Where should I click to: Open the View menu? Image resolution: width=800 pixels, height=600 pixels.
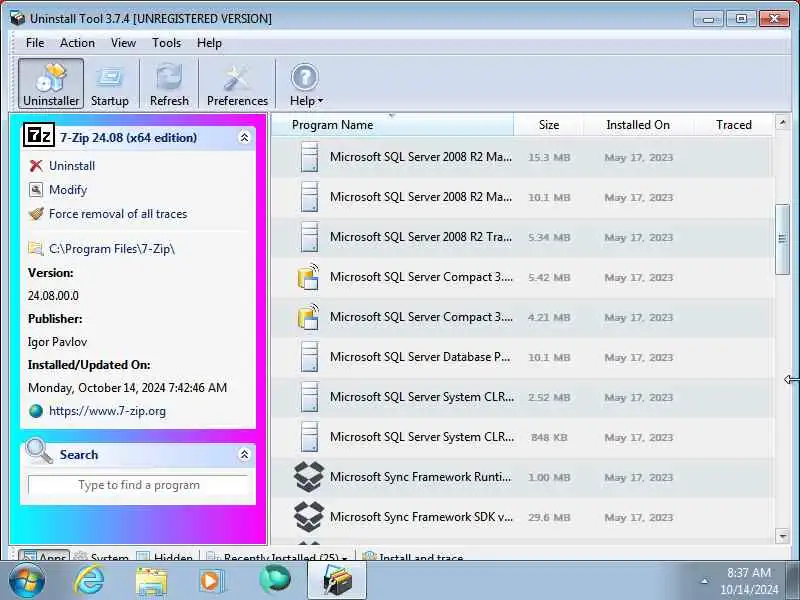pos(123,43)
